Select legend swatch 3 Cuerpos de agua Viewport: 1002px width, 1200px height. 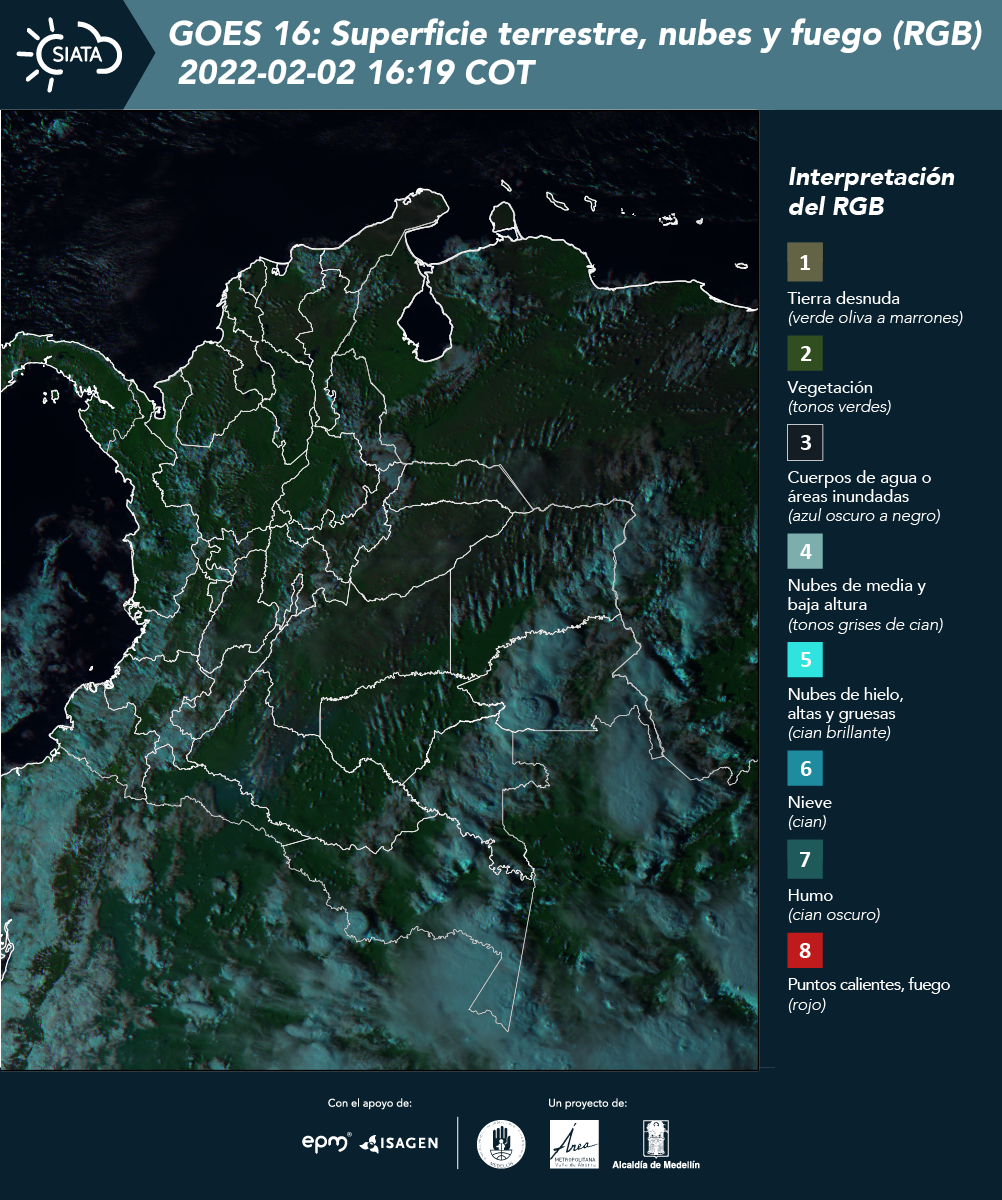[805, 442]
